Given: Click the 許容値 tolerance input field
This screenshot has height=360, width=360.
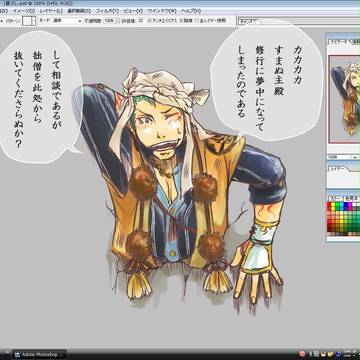Looking at the screenshot, I should tap(141, 21).
